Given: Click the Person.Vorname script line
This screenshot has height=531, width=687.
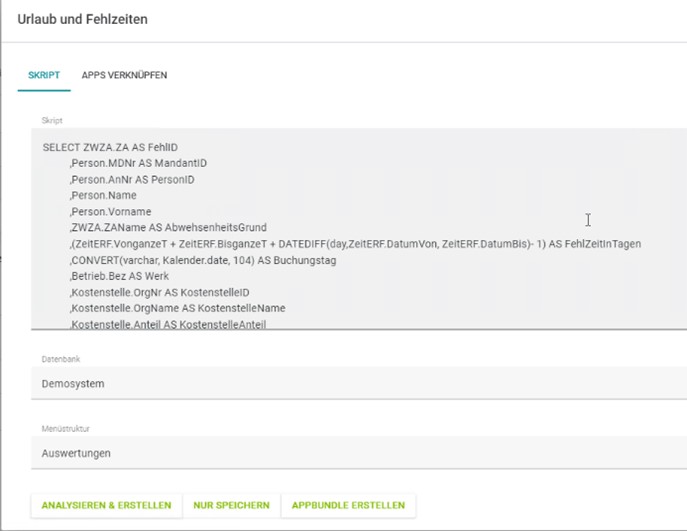Looking at the screenshot, I should pyautogui.click(x=110, y=212).
